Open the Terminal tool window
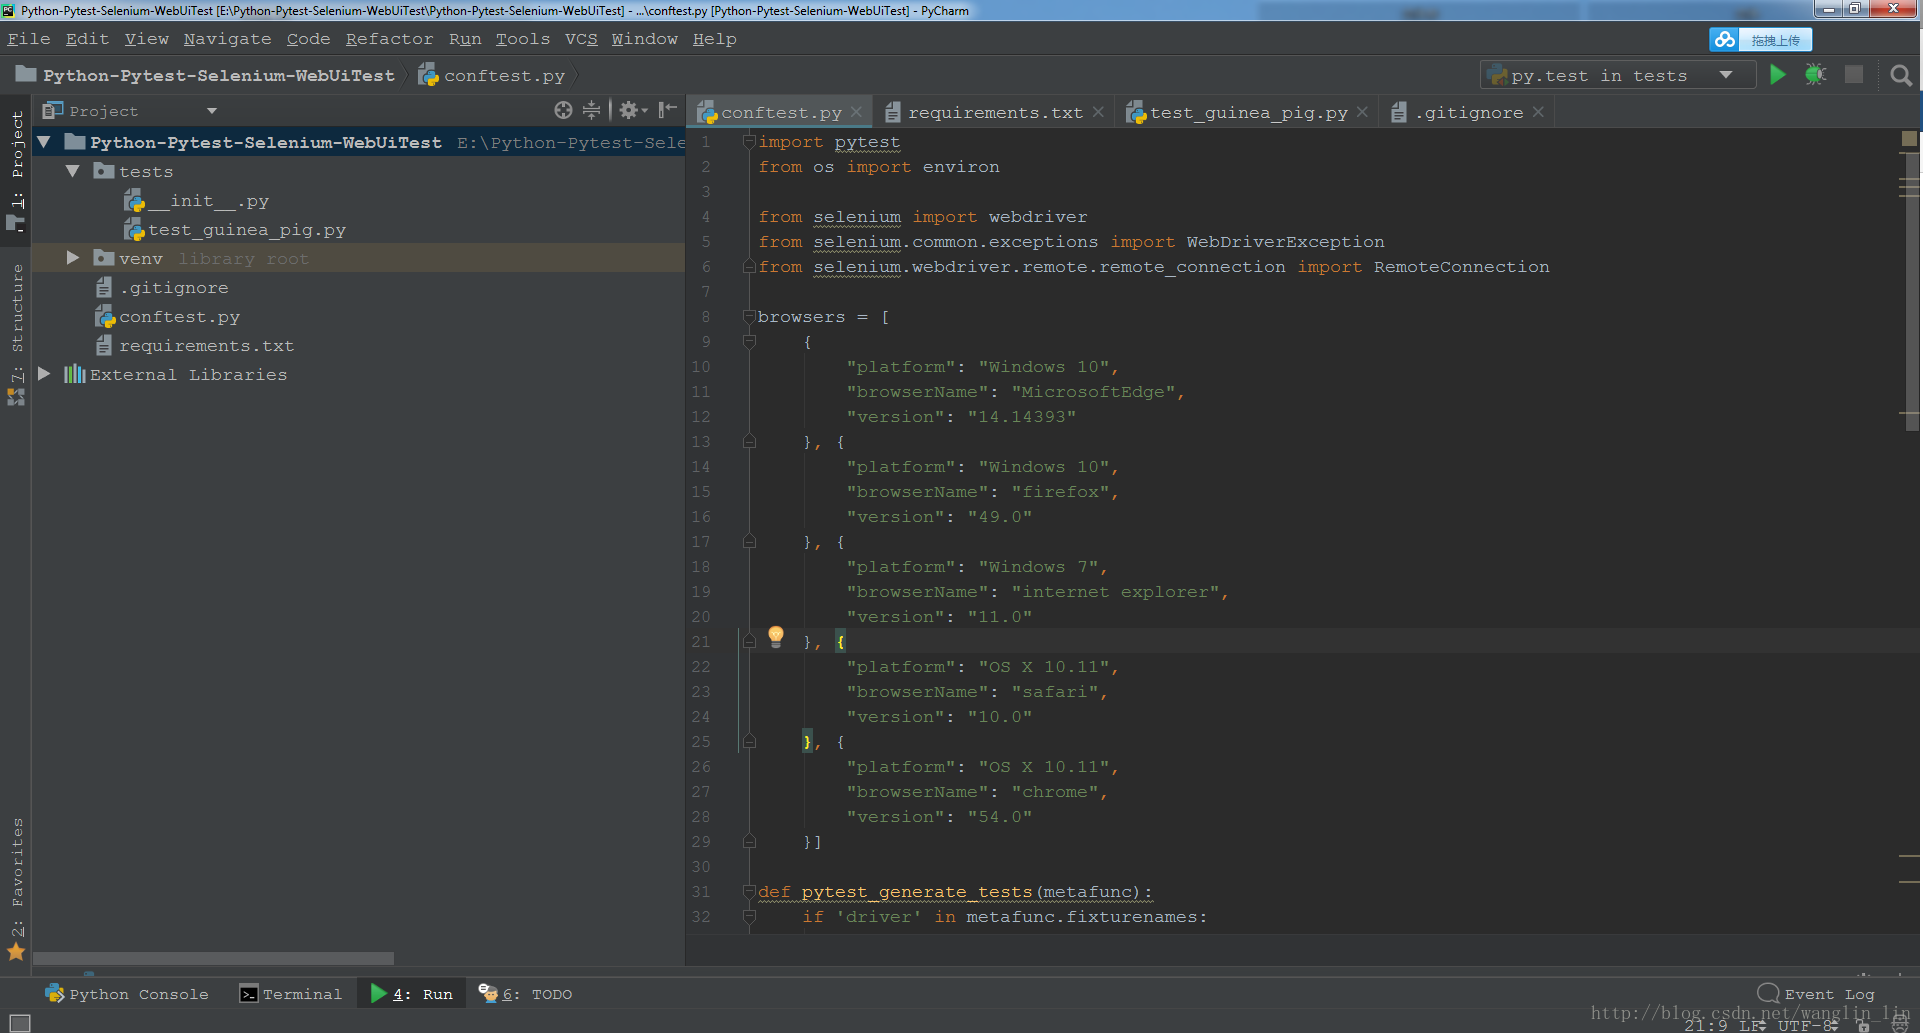Image resolution: width=1923 pixels, height=1033 pixels. (x=291, y=994)
